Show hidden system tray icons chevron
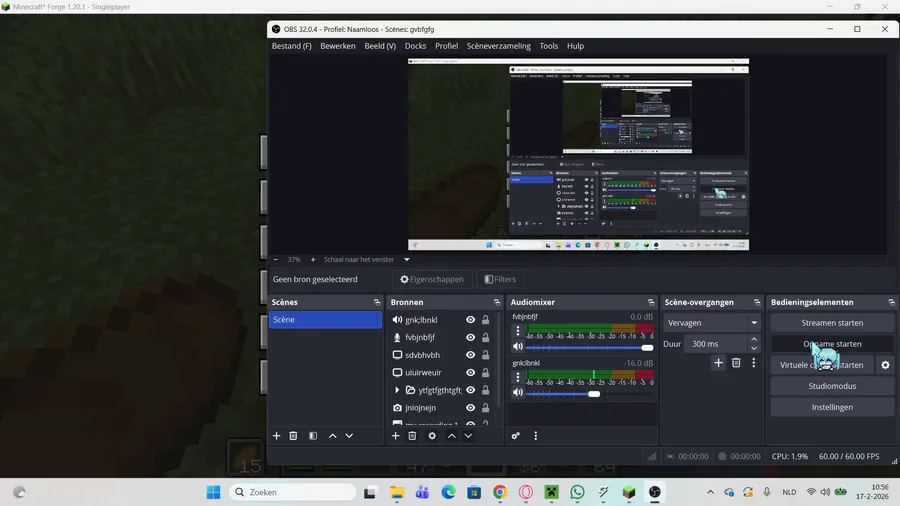 point(711,492)
